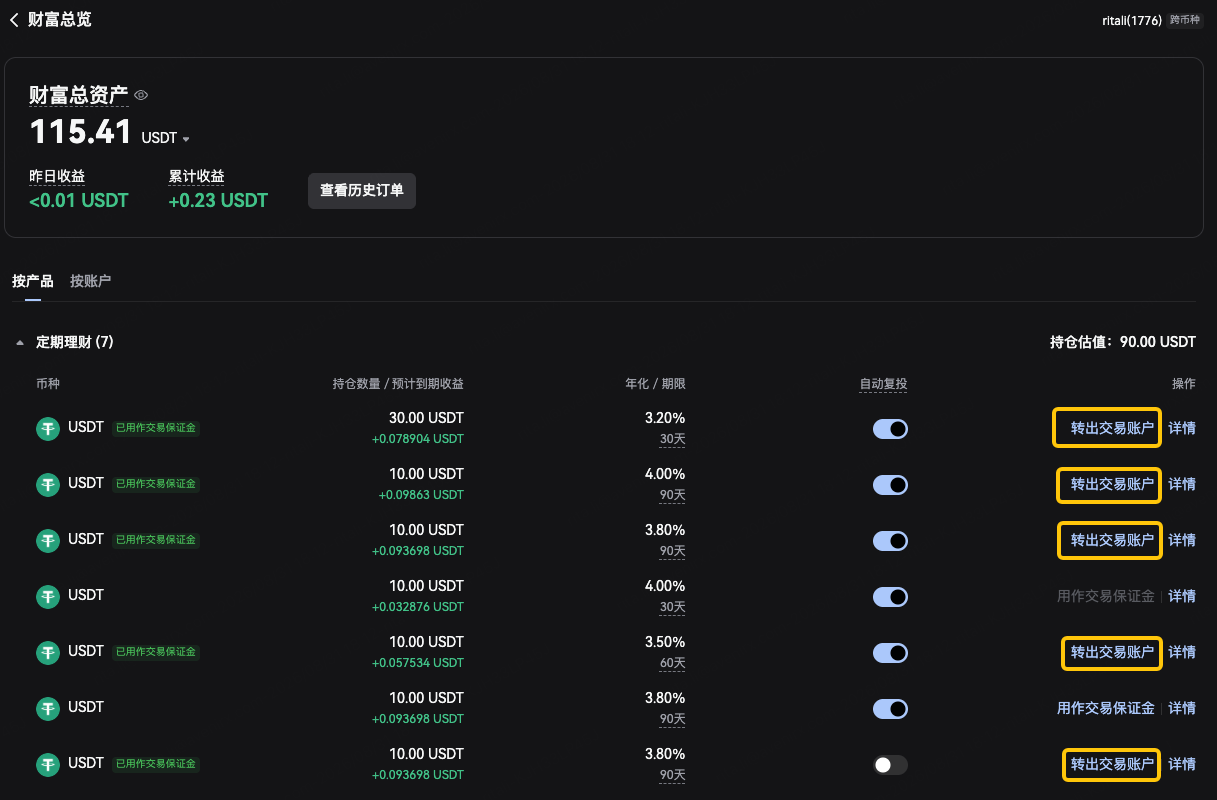The height and width of the screenshot is (800, 1217).
Task: Click the USDT coin icon in the 4.00% 90天 row
Action: pos(48,485)
